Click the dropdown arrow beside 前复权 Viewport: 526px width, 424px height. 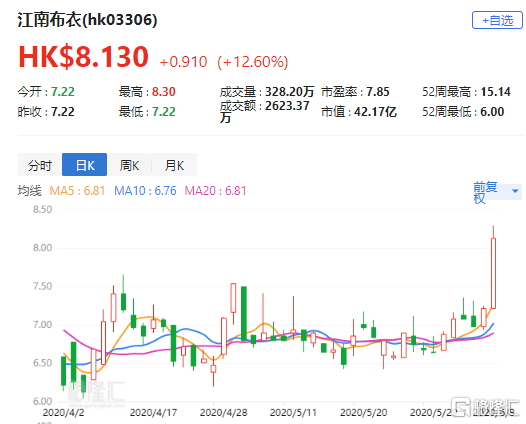tap(515, 191)
